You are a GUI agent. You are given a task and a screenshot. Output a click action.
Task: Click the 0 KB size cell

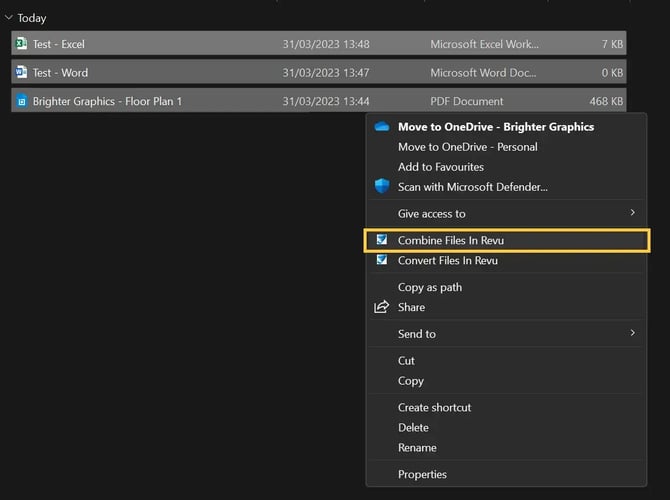(612, 73)
